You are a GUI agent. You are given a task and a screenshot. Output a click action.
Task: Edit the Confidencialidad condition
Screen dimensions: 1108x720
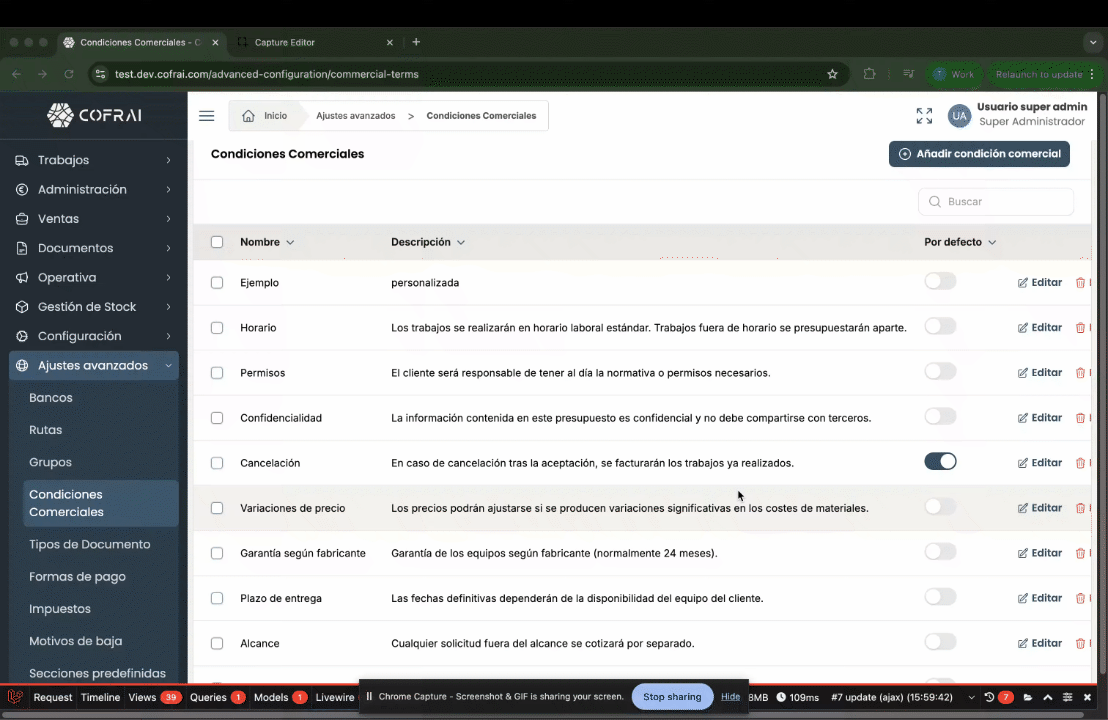point(1039,418)
